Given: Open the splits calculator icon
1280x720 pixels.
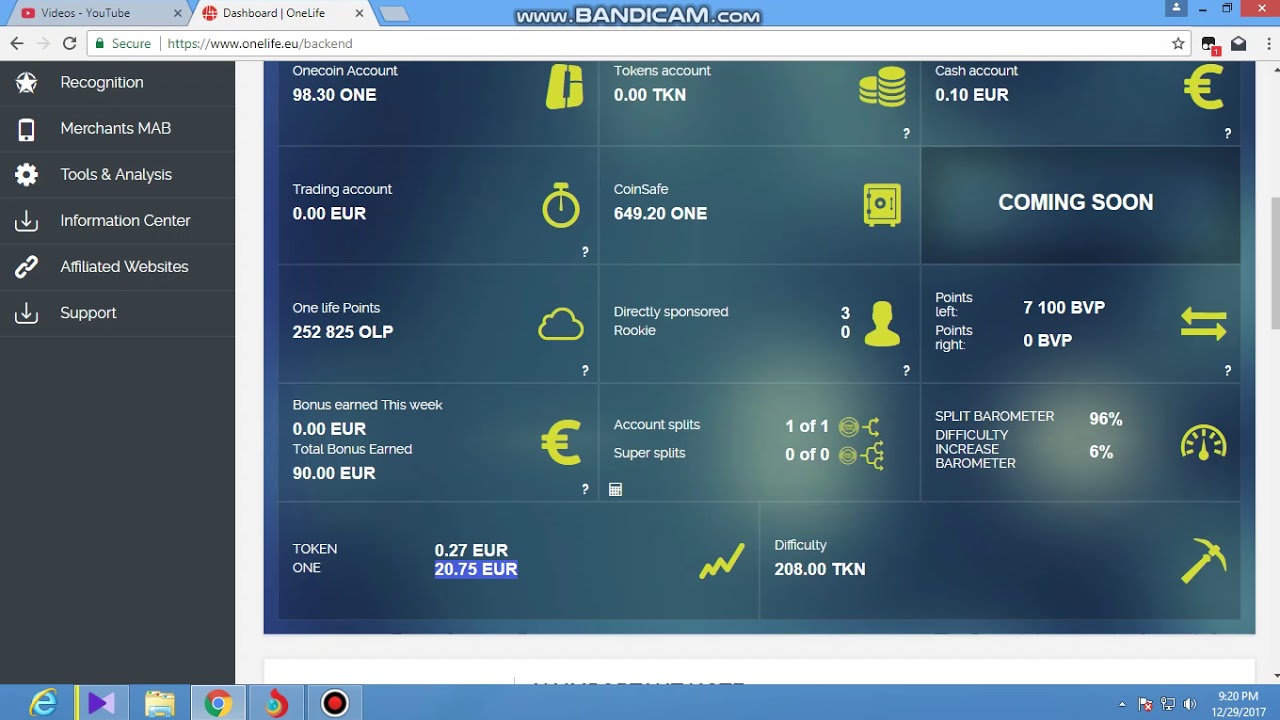Looking at the screenshot, I should pyautogui.click(x=615, y=489).
